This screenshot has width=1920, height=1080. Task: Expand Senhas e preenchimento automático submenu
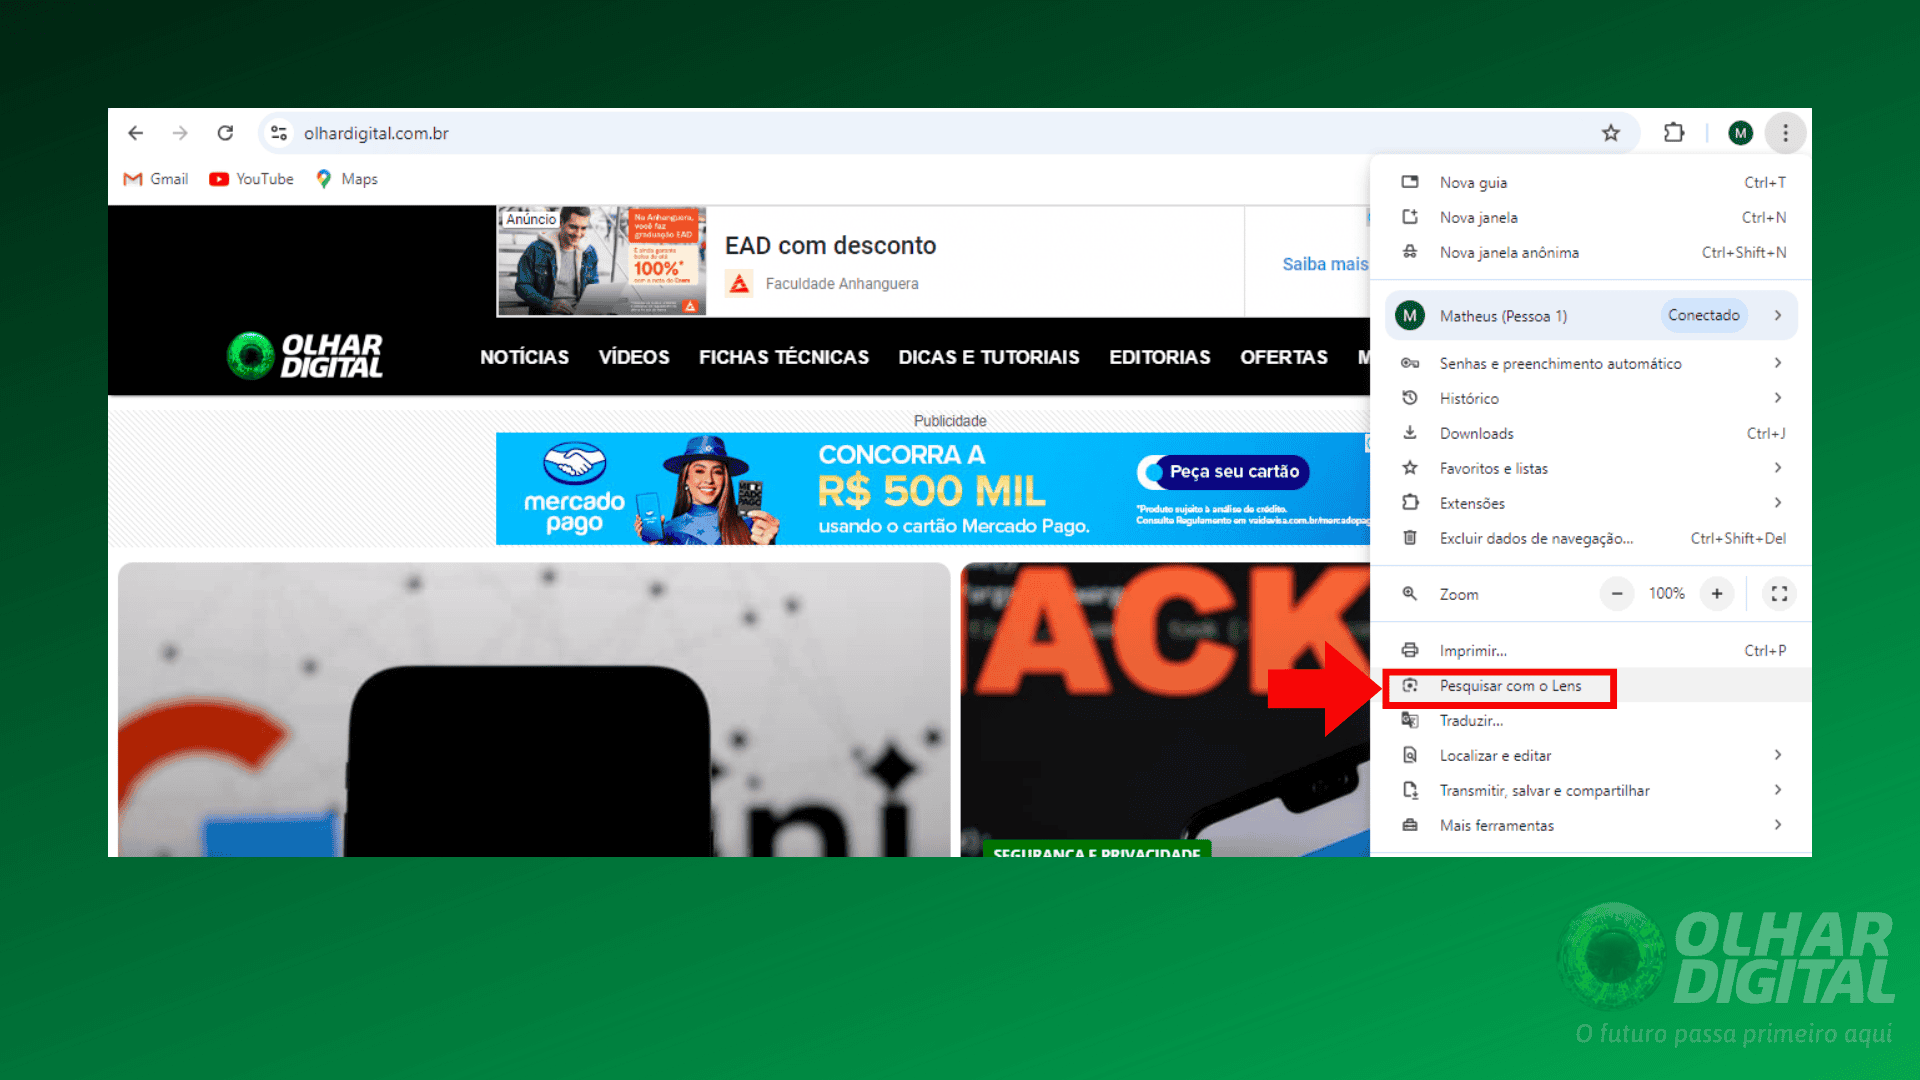pyautogui.click(x=1778, y=363)
